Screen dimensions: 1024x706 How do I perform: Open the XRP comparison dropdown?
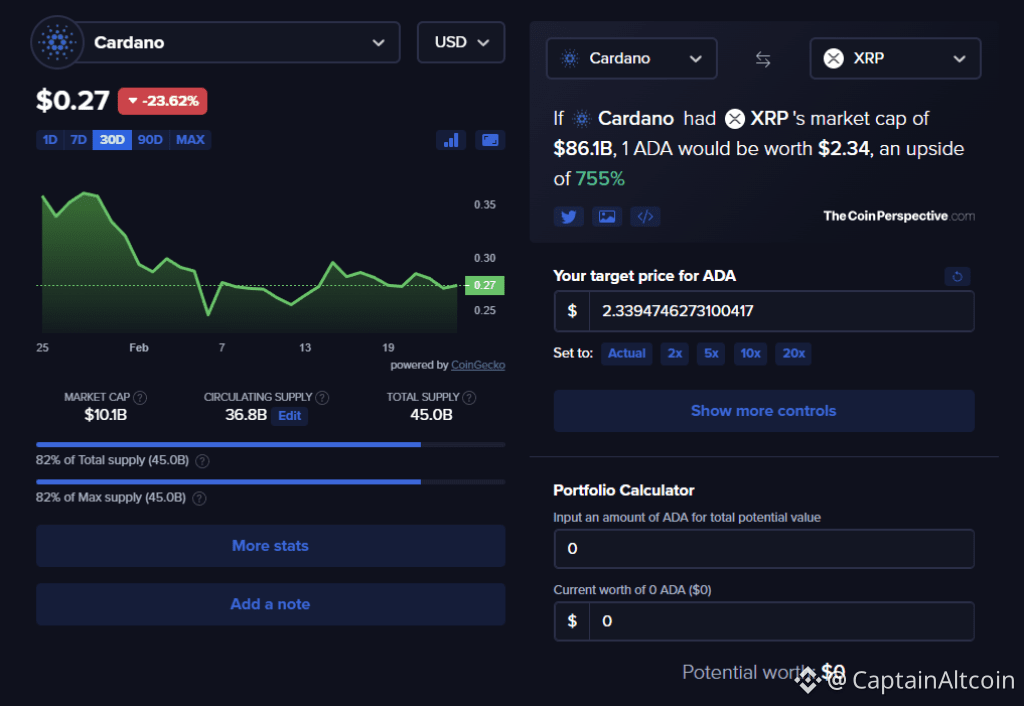click(895, 59)
